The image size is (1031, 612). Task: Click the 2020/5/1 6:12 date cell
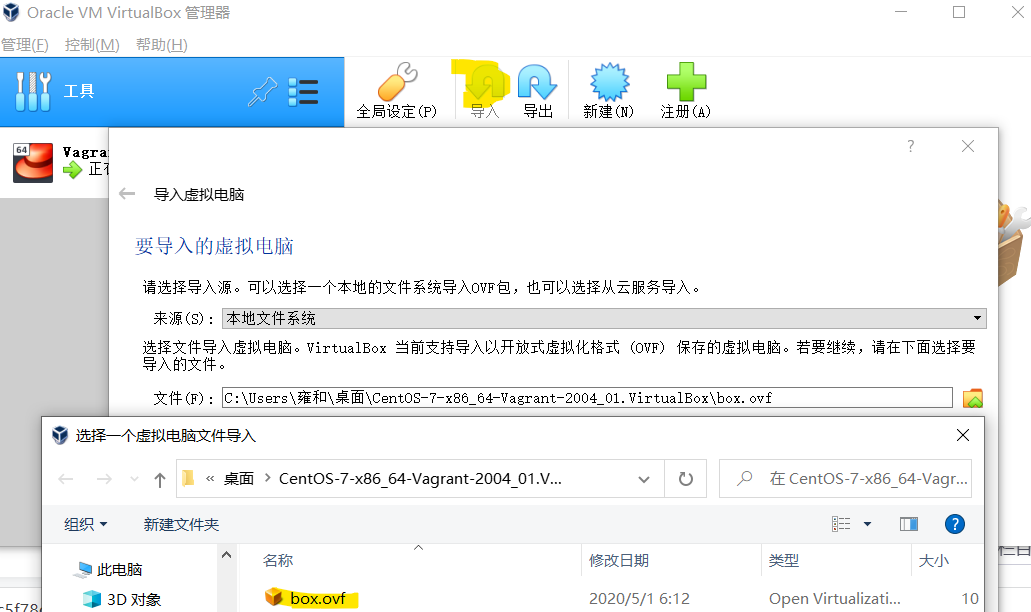click(639, 598)
